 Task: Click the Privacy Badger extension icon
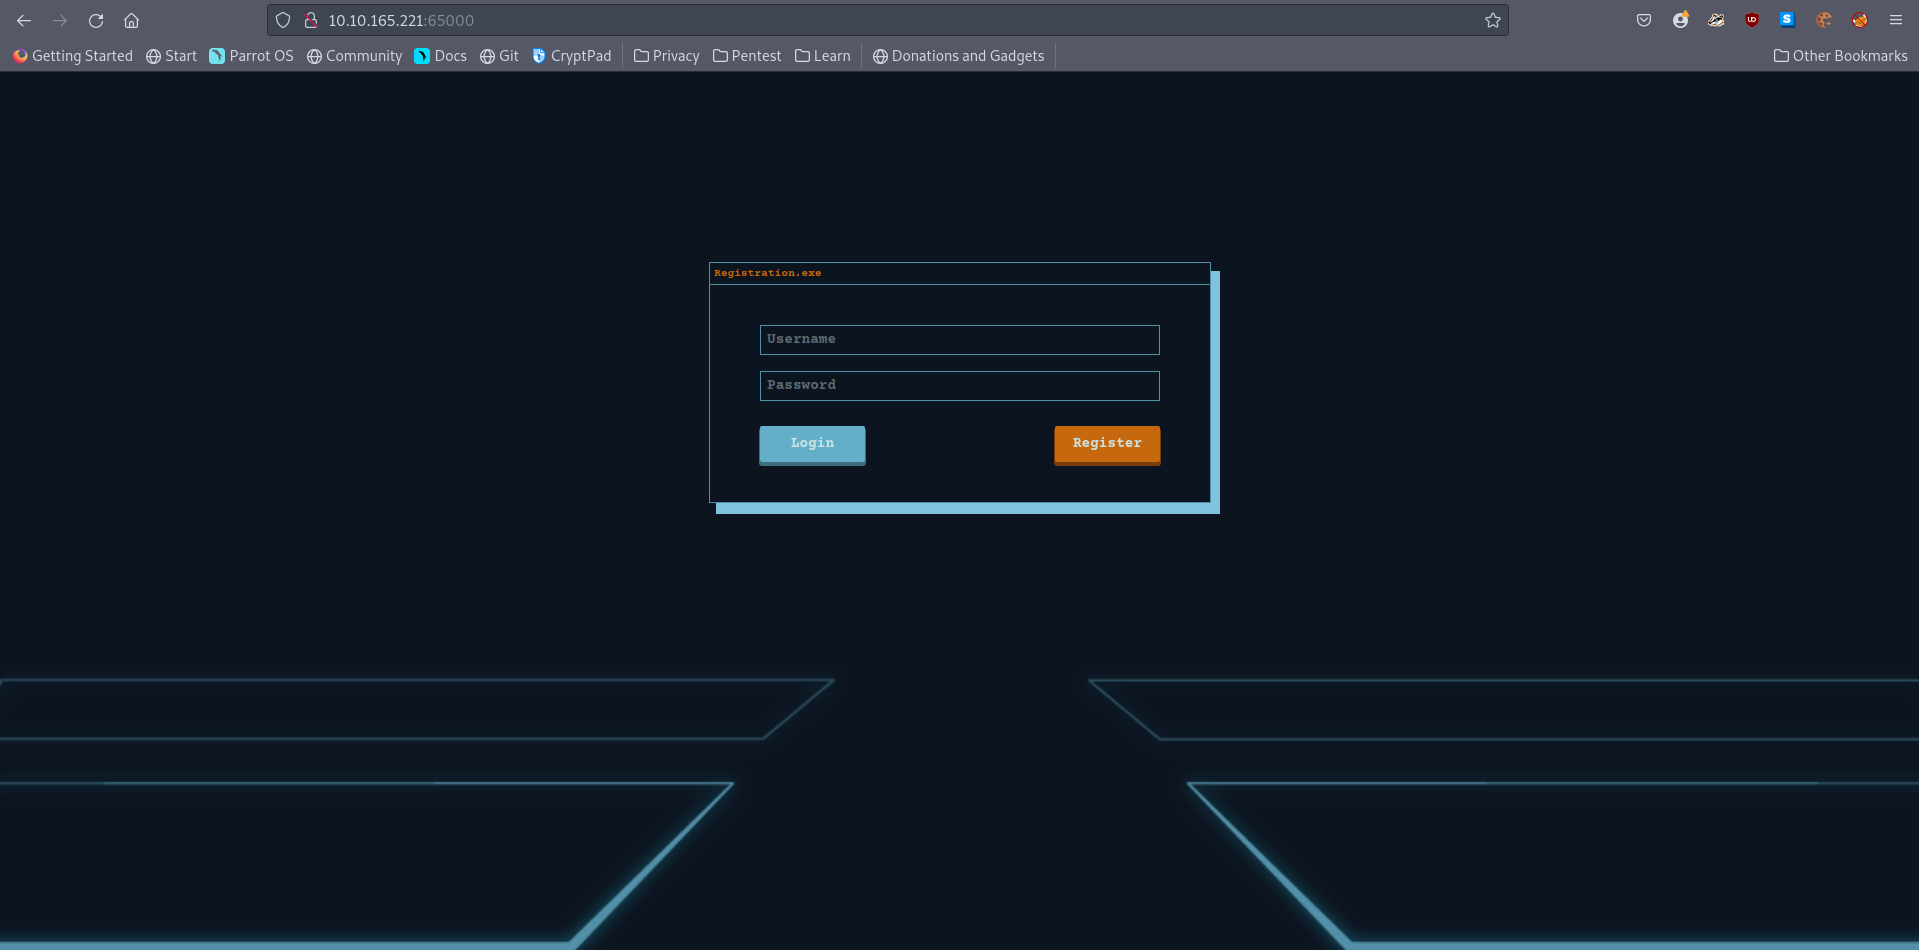click(x=1716, y=20)
